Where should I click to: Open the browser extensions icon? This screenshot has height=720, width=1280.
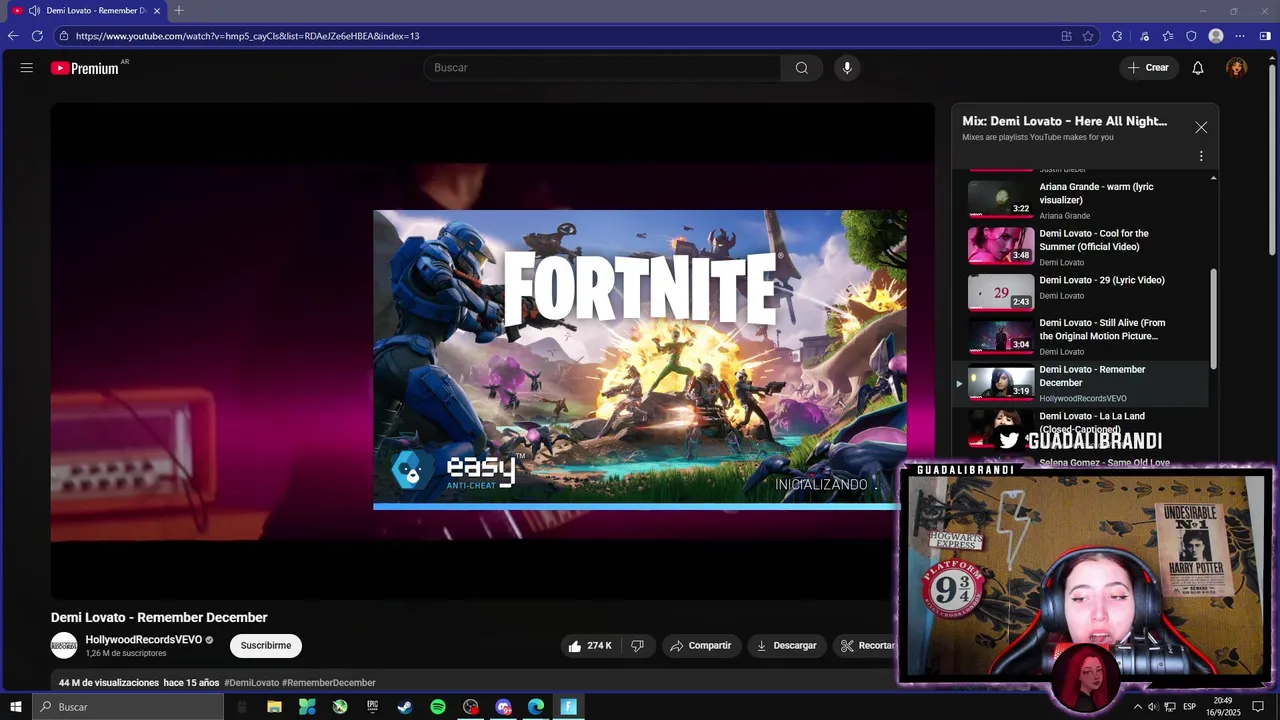pos(1117,36)
